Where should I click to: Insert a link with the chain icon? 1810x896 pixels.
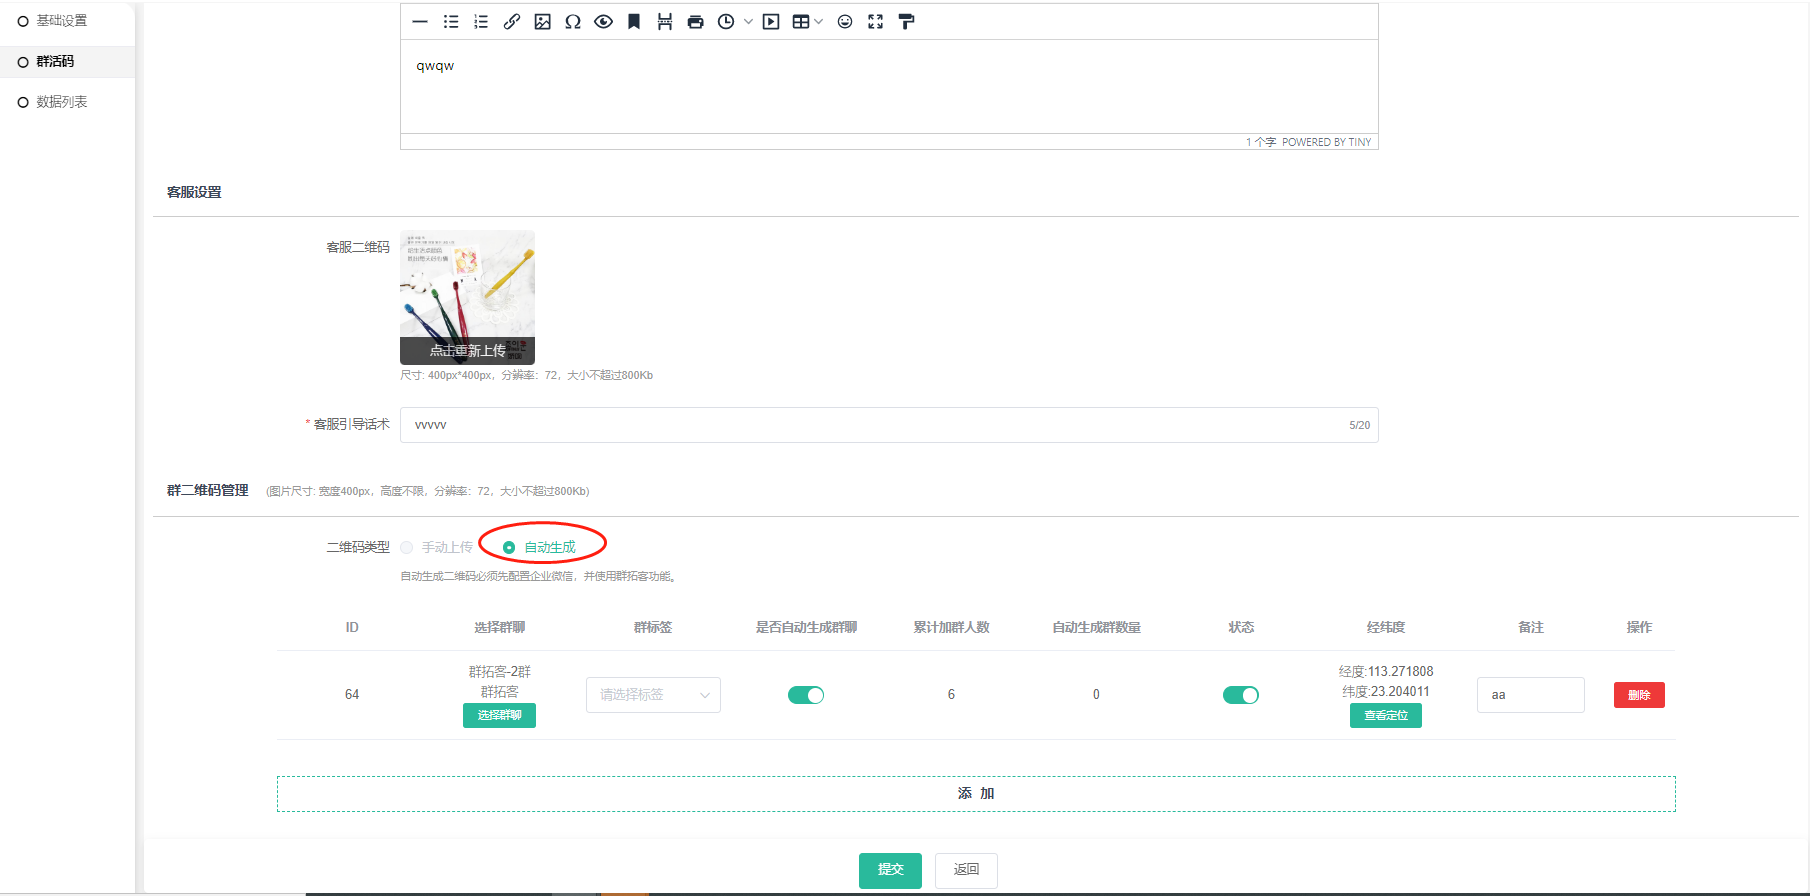pyautogui.click(x=511, y=22)
